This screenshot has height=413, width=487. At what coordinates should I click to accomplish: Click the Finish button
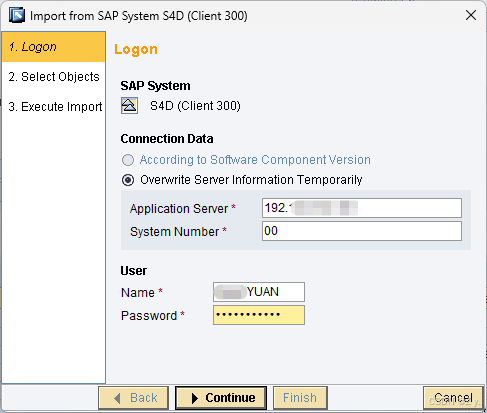pyautogui.click(x=300, y=398)
